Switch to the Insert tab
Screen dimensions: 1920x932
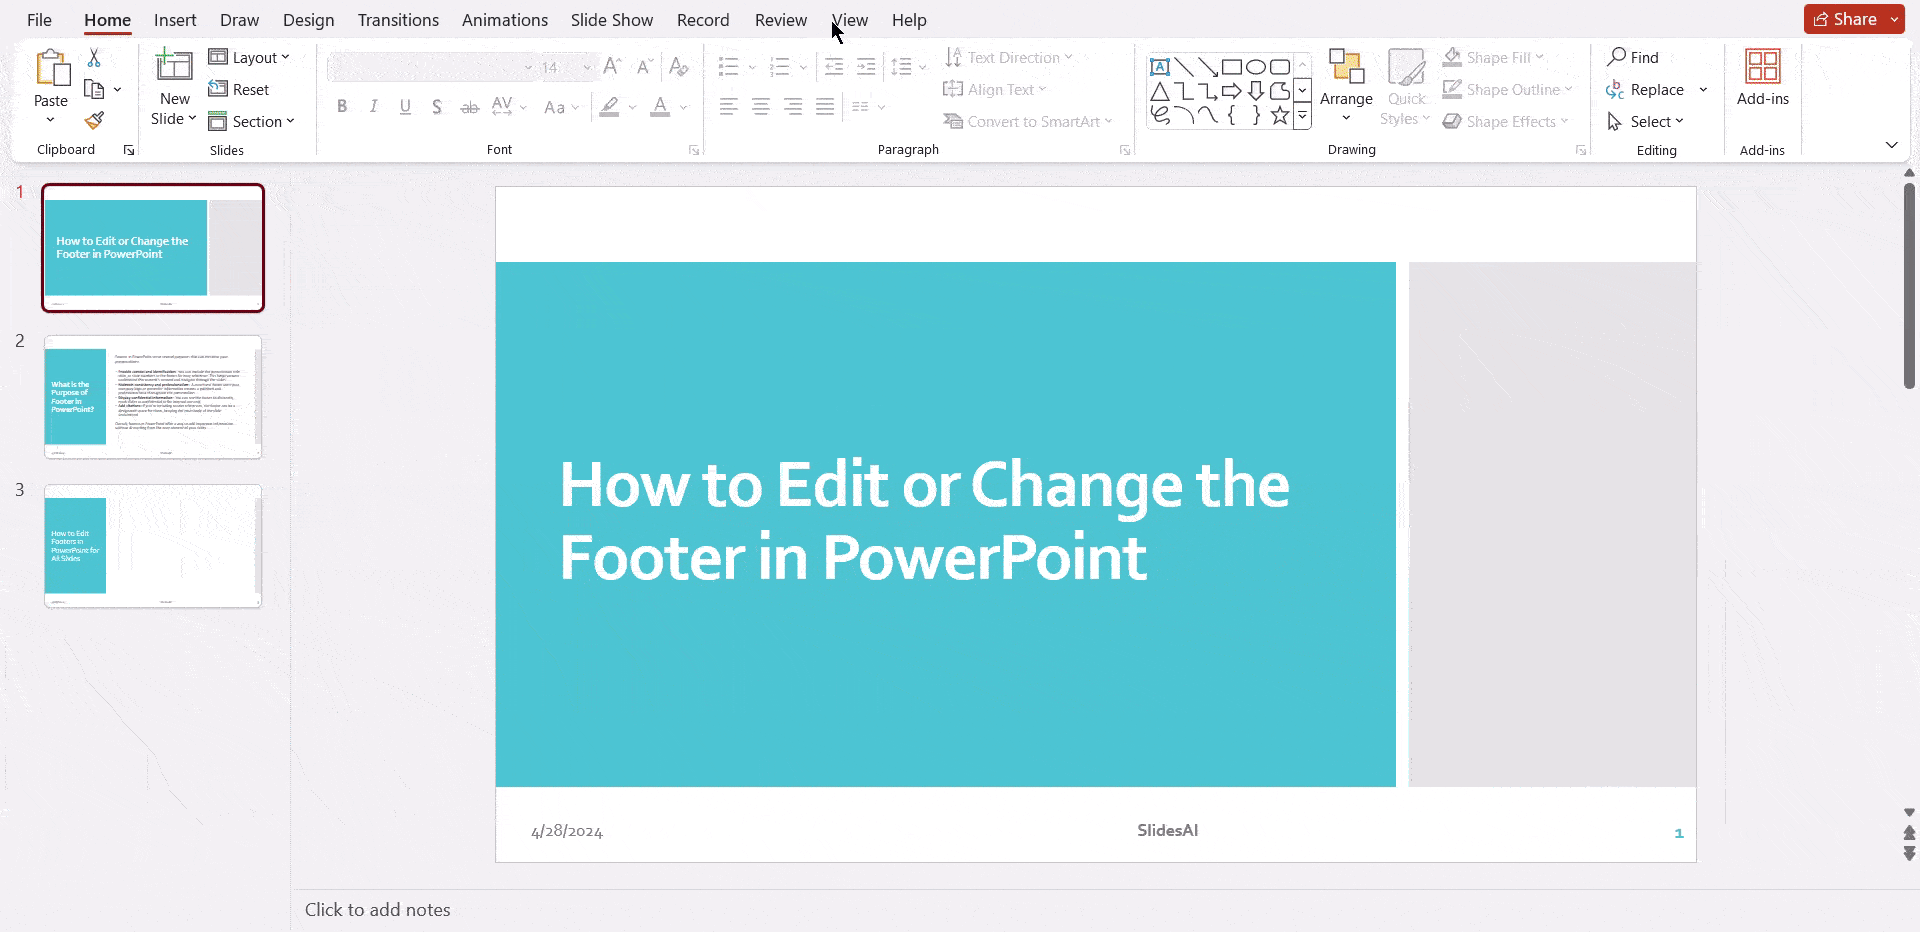[x=175, y=20]
